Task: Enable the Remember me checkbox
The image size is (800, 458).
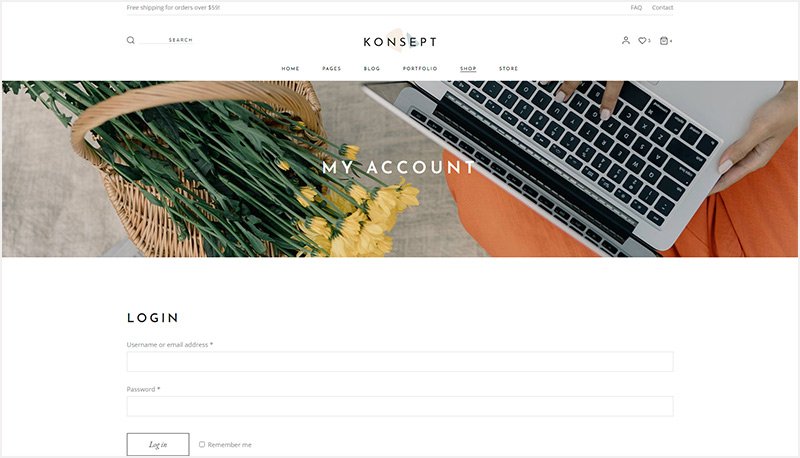Action: coord(202,444)
